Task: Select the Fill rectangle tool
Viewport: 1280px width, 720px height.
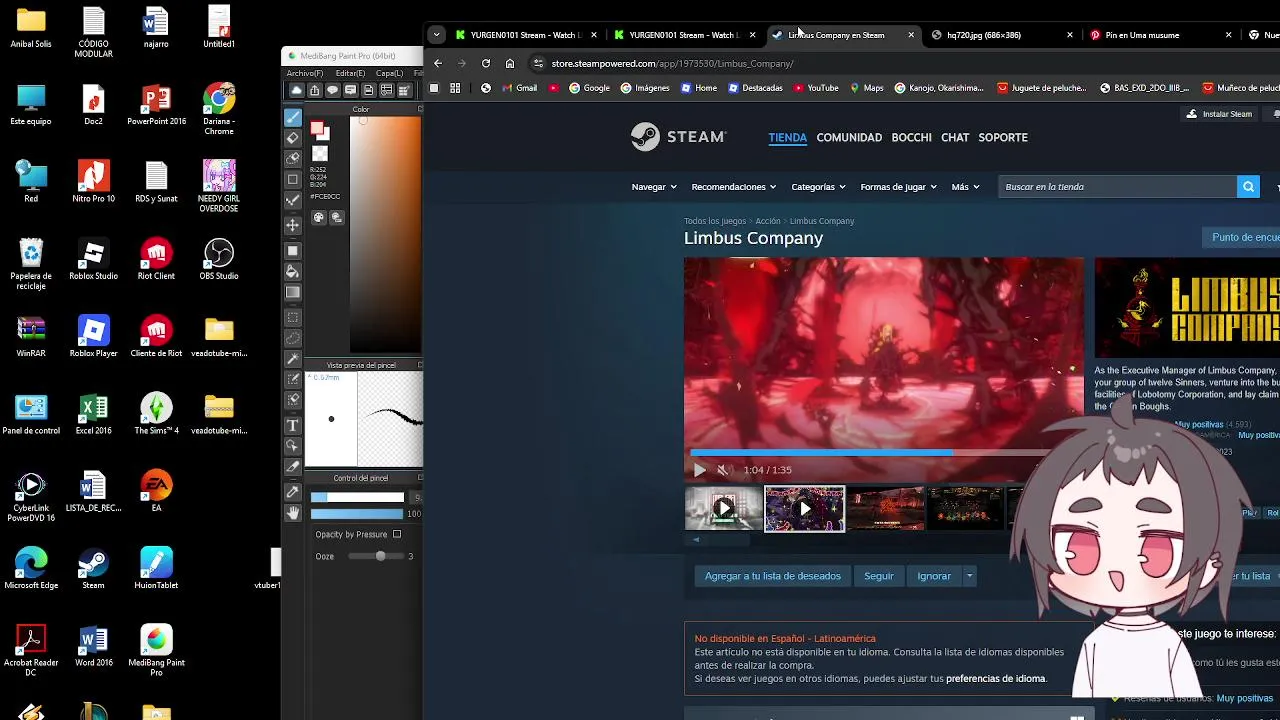Action: pyautogui.click(x=293, y=250)
